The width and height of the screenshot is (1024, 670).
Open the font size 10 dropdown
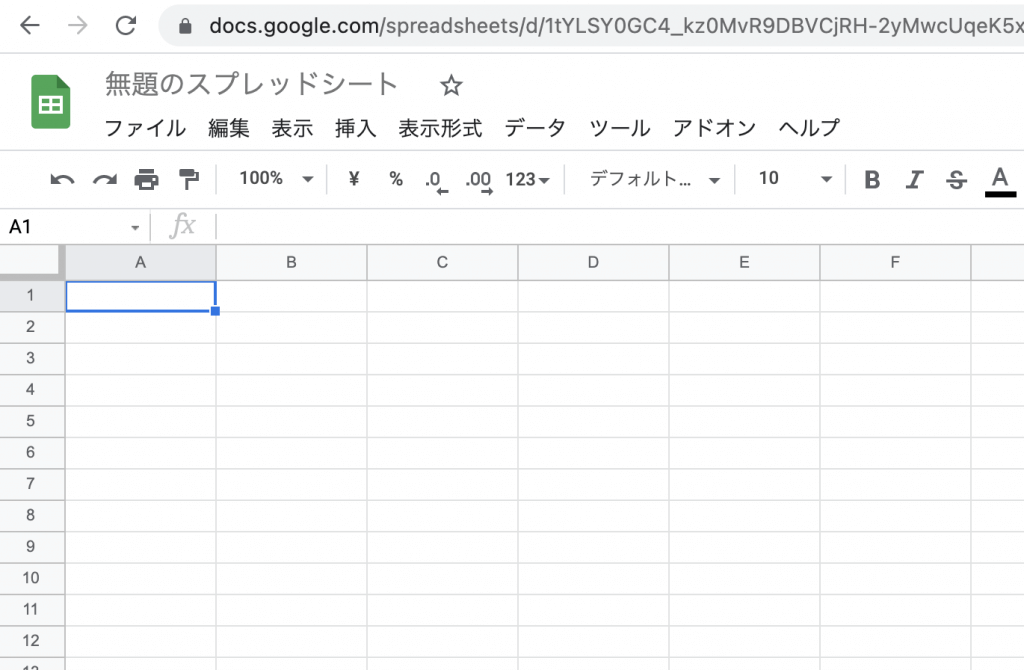point(795,179)
